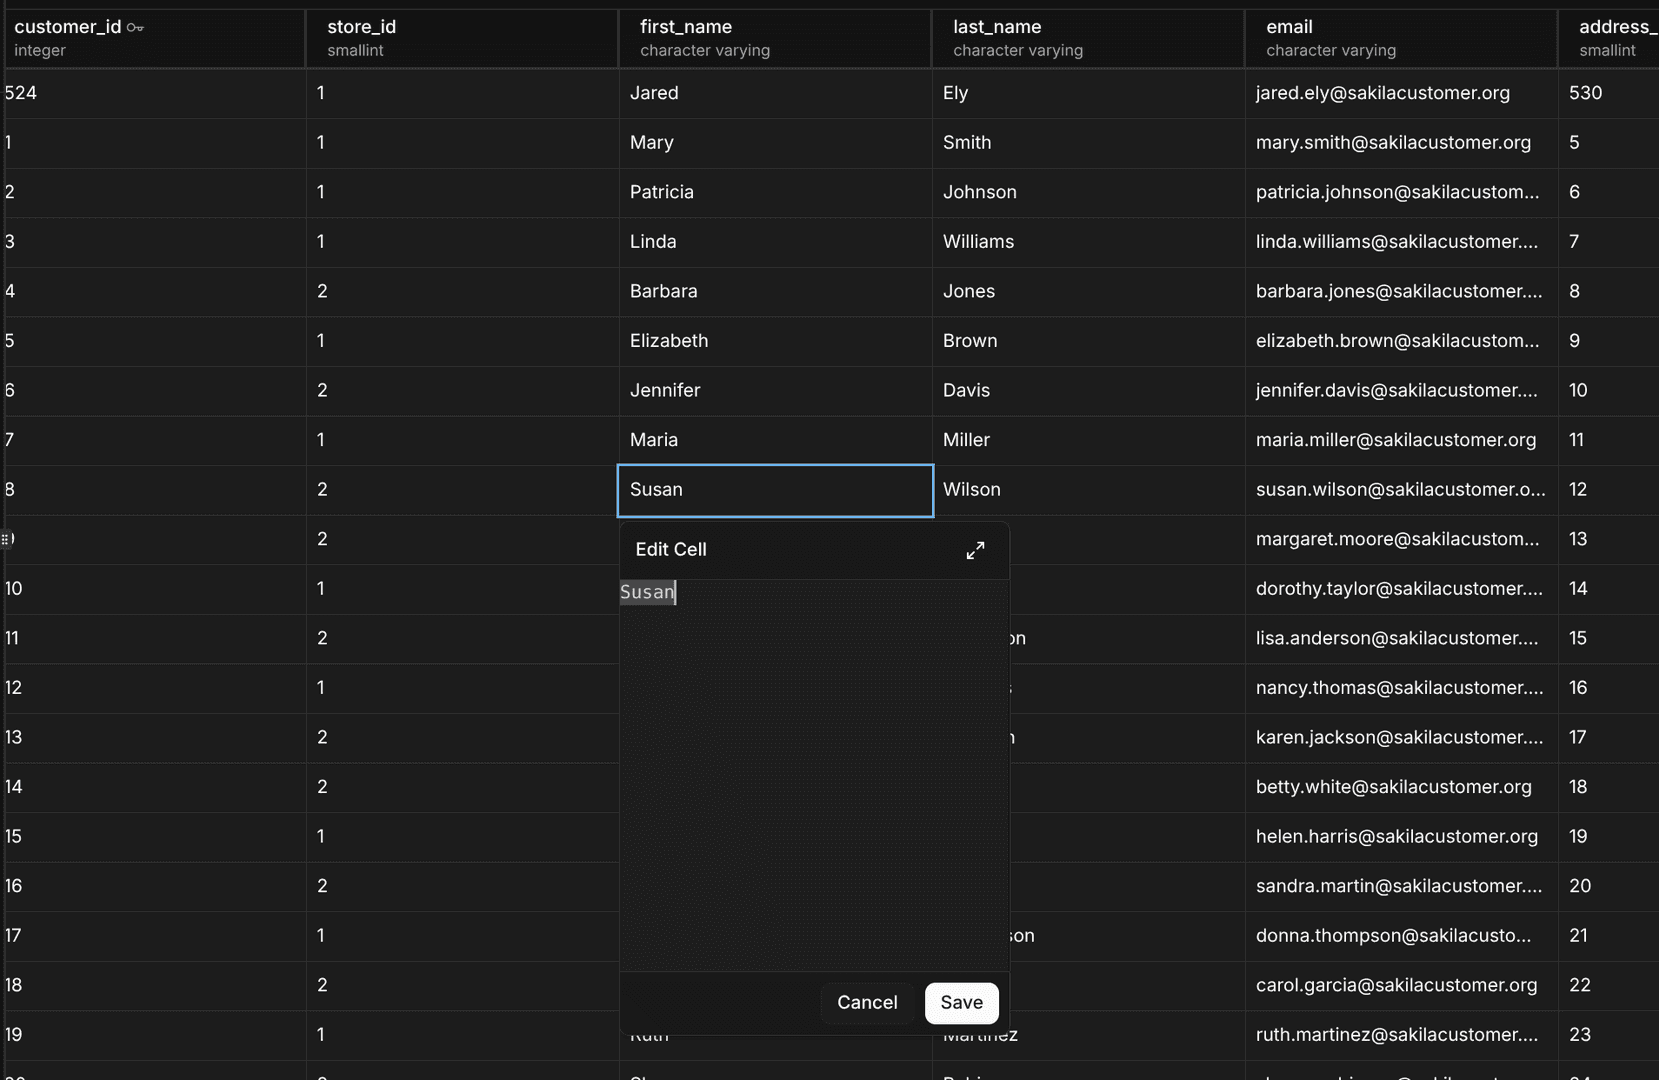1659x1080 pixels.
Task: Click the primary key icon beside customer_id
Action: (135, 27)
